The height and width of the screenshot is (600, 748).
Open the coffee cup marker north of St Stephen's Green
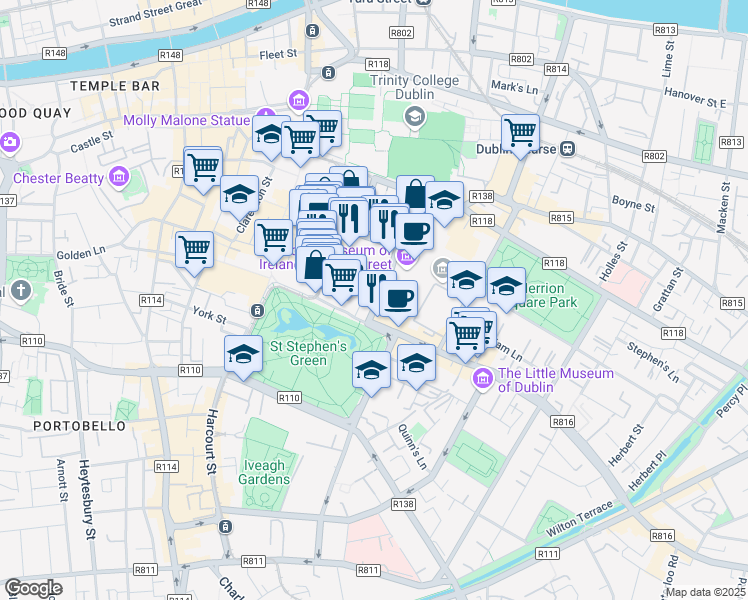pos(398,300)
